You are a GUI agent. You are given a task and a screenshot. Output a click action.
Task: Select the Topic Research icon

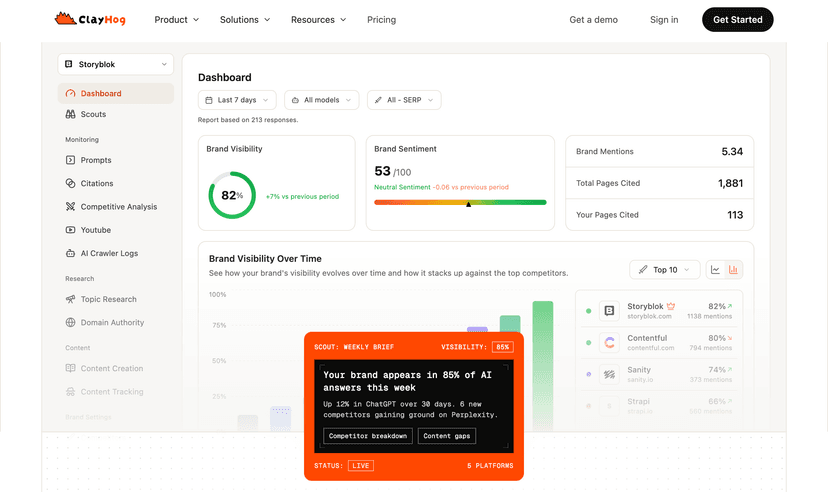click(x=70, y=299)
